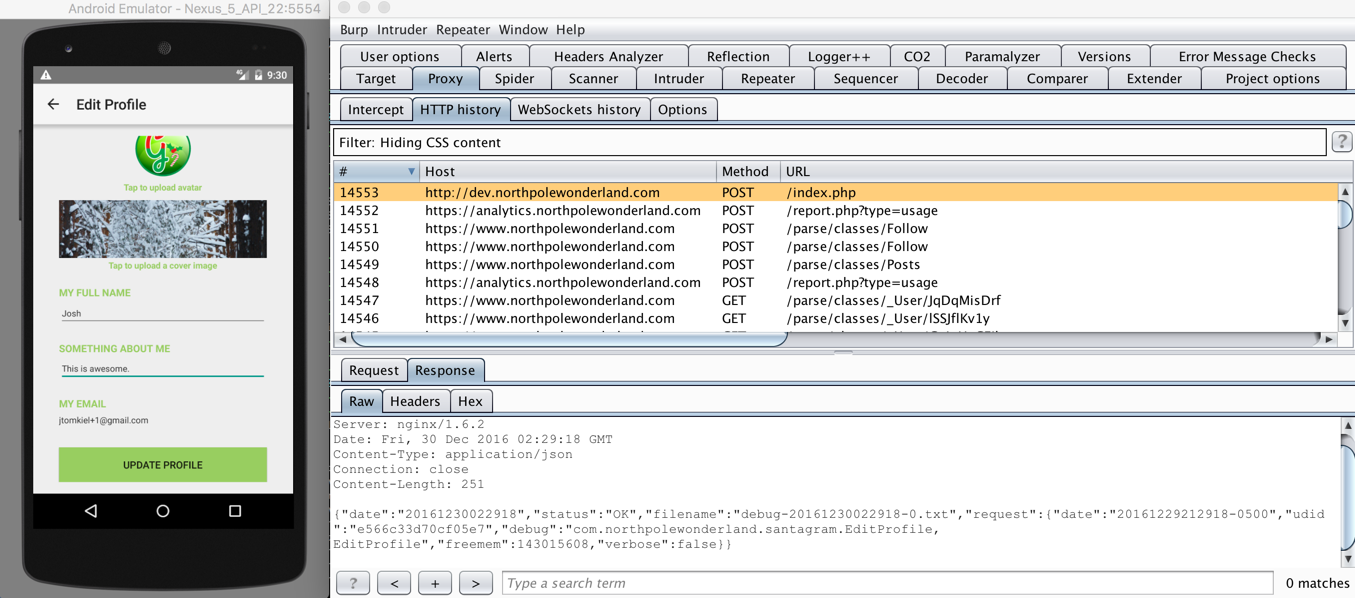Go to next search match button
Viewport: 1355px width, 598px height.
476,583
